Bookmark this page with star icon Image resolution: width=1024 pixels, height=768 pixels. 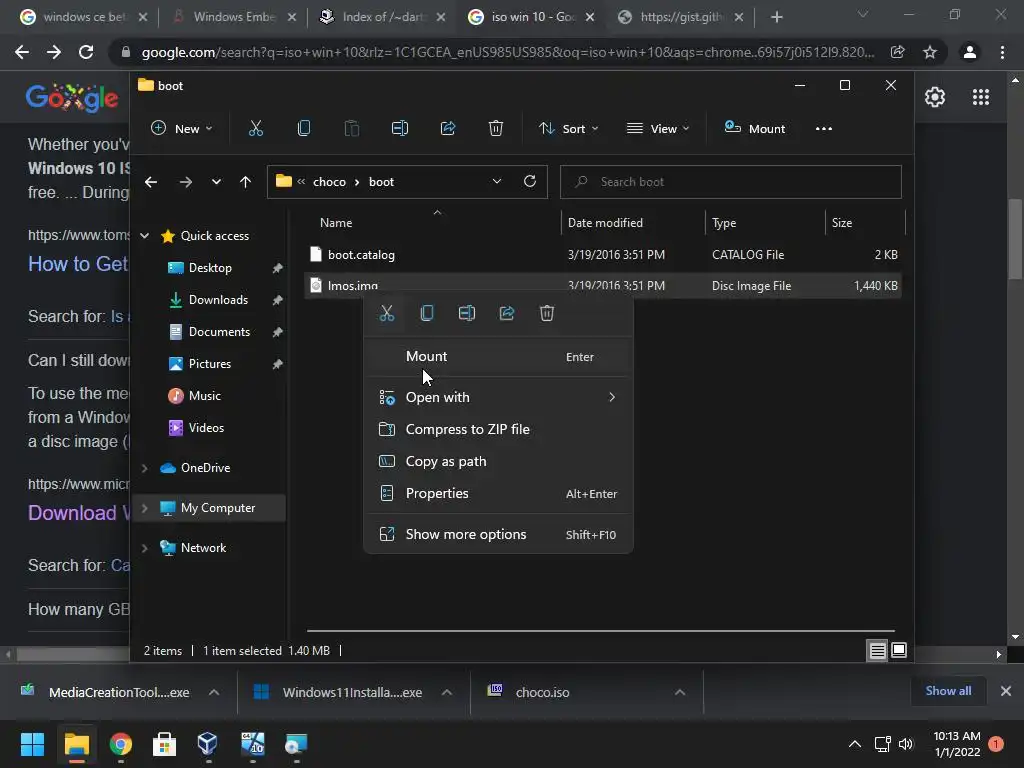coord(930,52)
